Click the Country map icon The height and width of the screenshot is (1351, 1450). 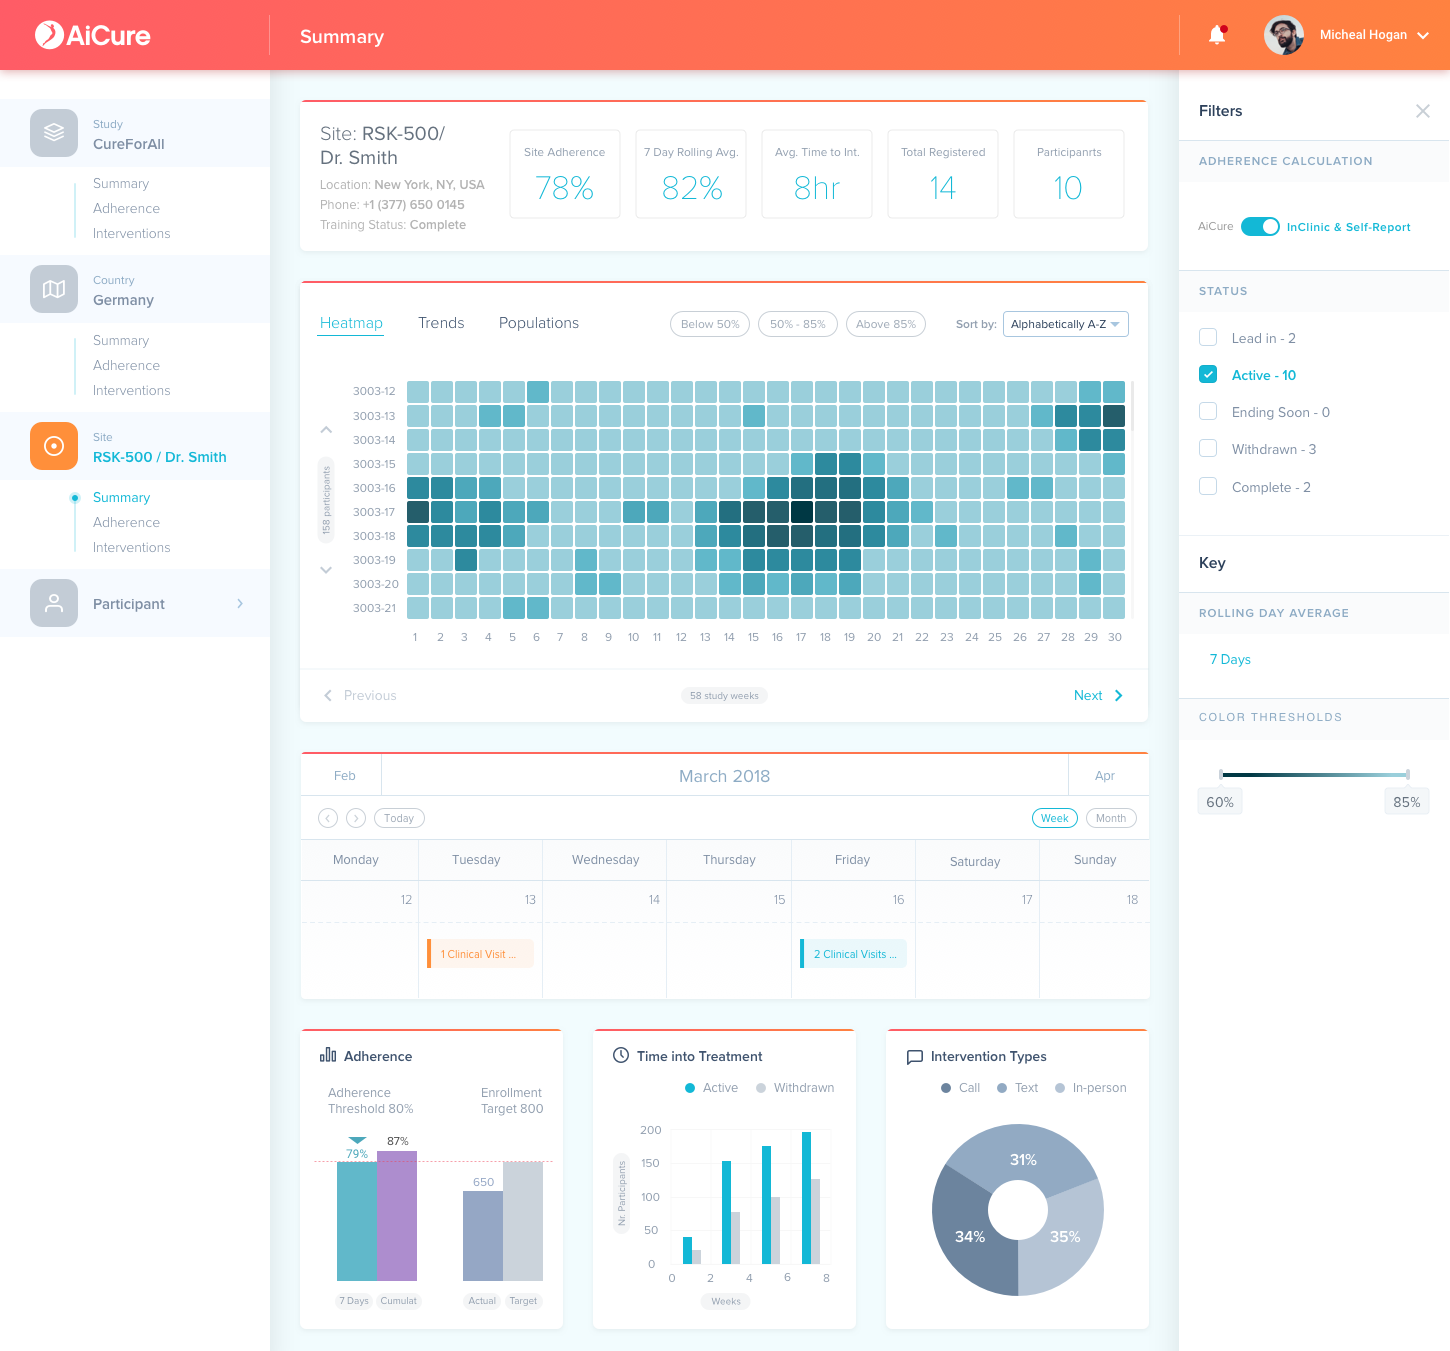click(x=54, y=289)
